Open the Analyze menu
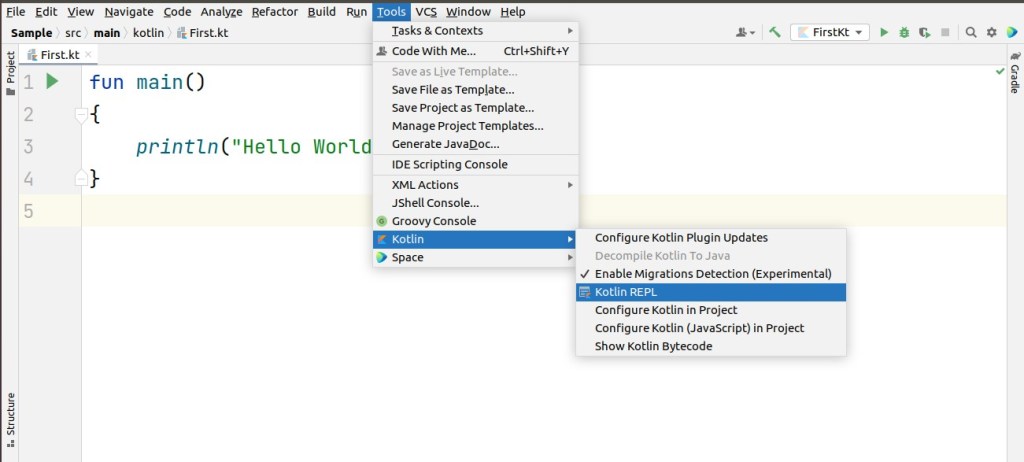The width and height of the screenshot is (1024, 462). [x=221, y=12]
